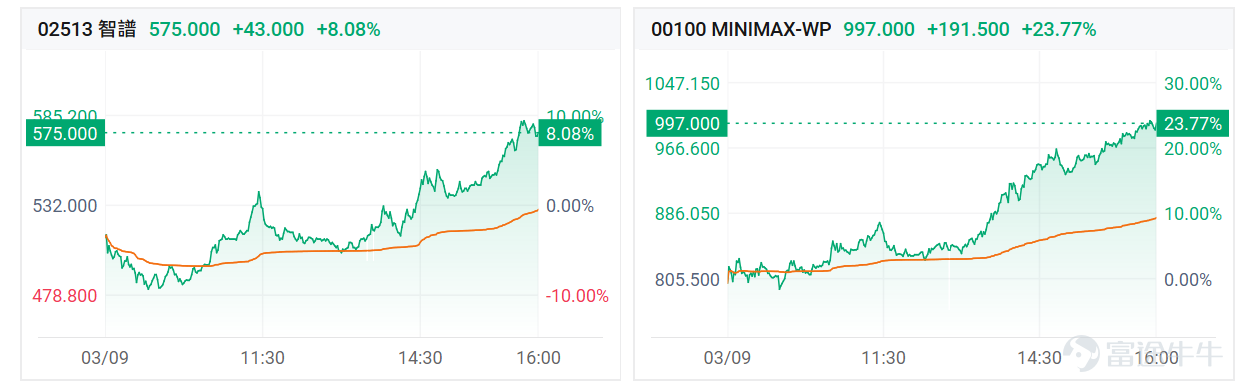
Task: Click the 805.500 price axis label
Action: coord(686,279)
